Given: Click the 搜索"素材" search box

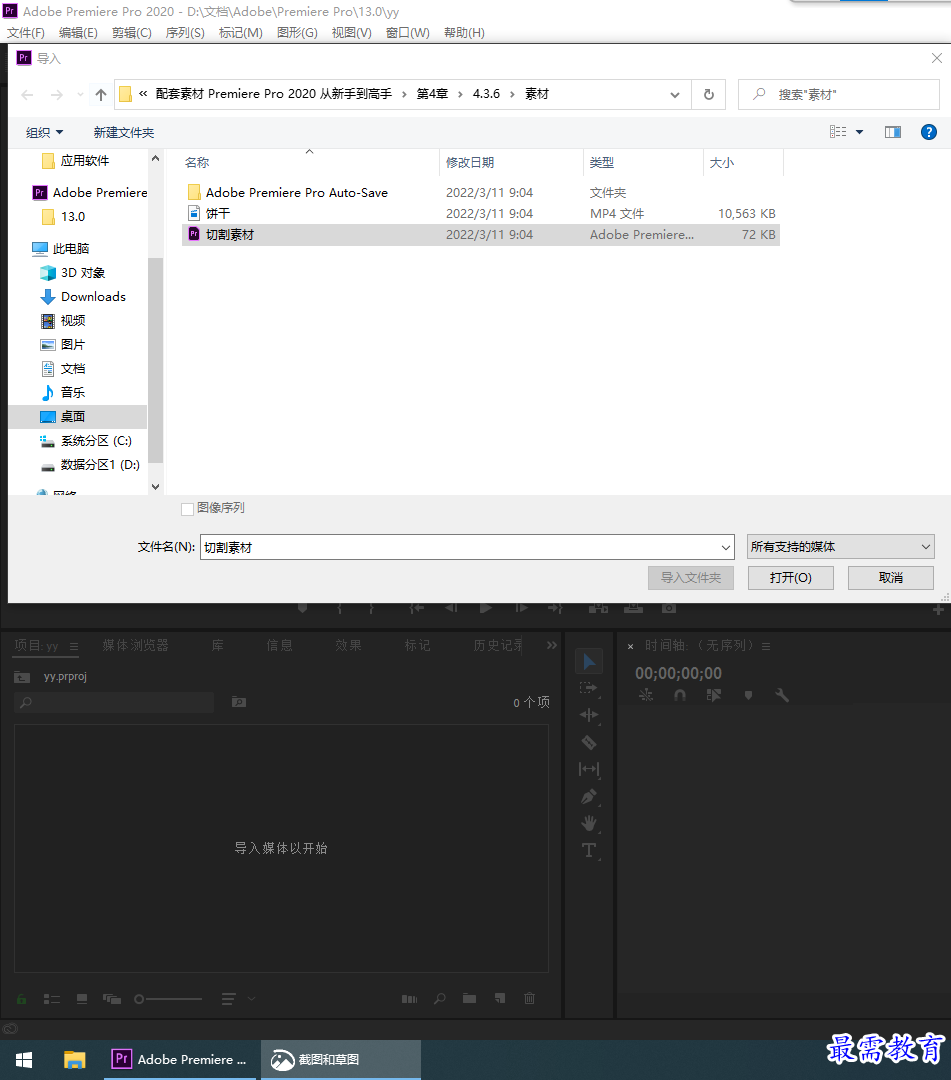Looking at the screenshot, I should click(839, 94).
